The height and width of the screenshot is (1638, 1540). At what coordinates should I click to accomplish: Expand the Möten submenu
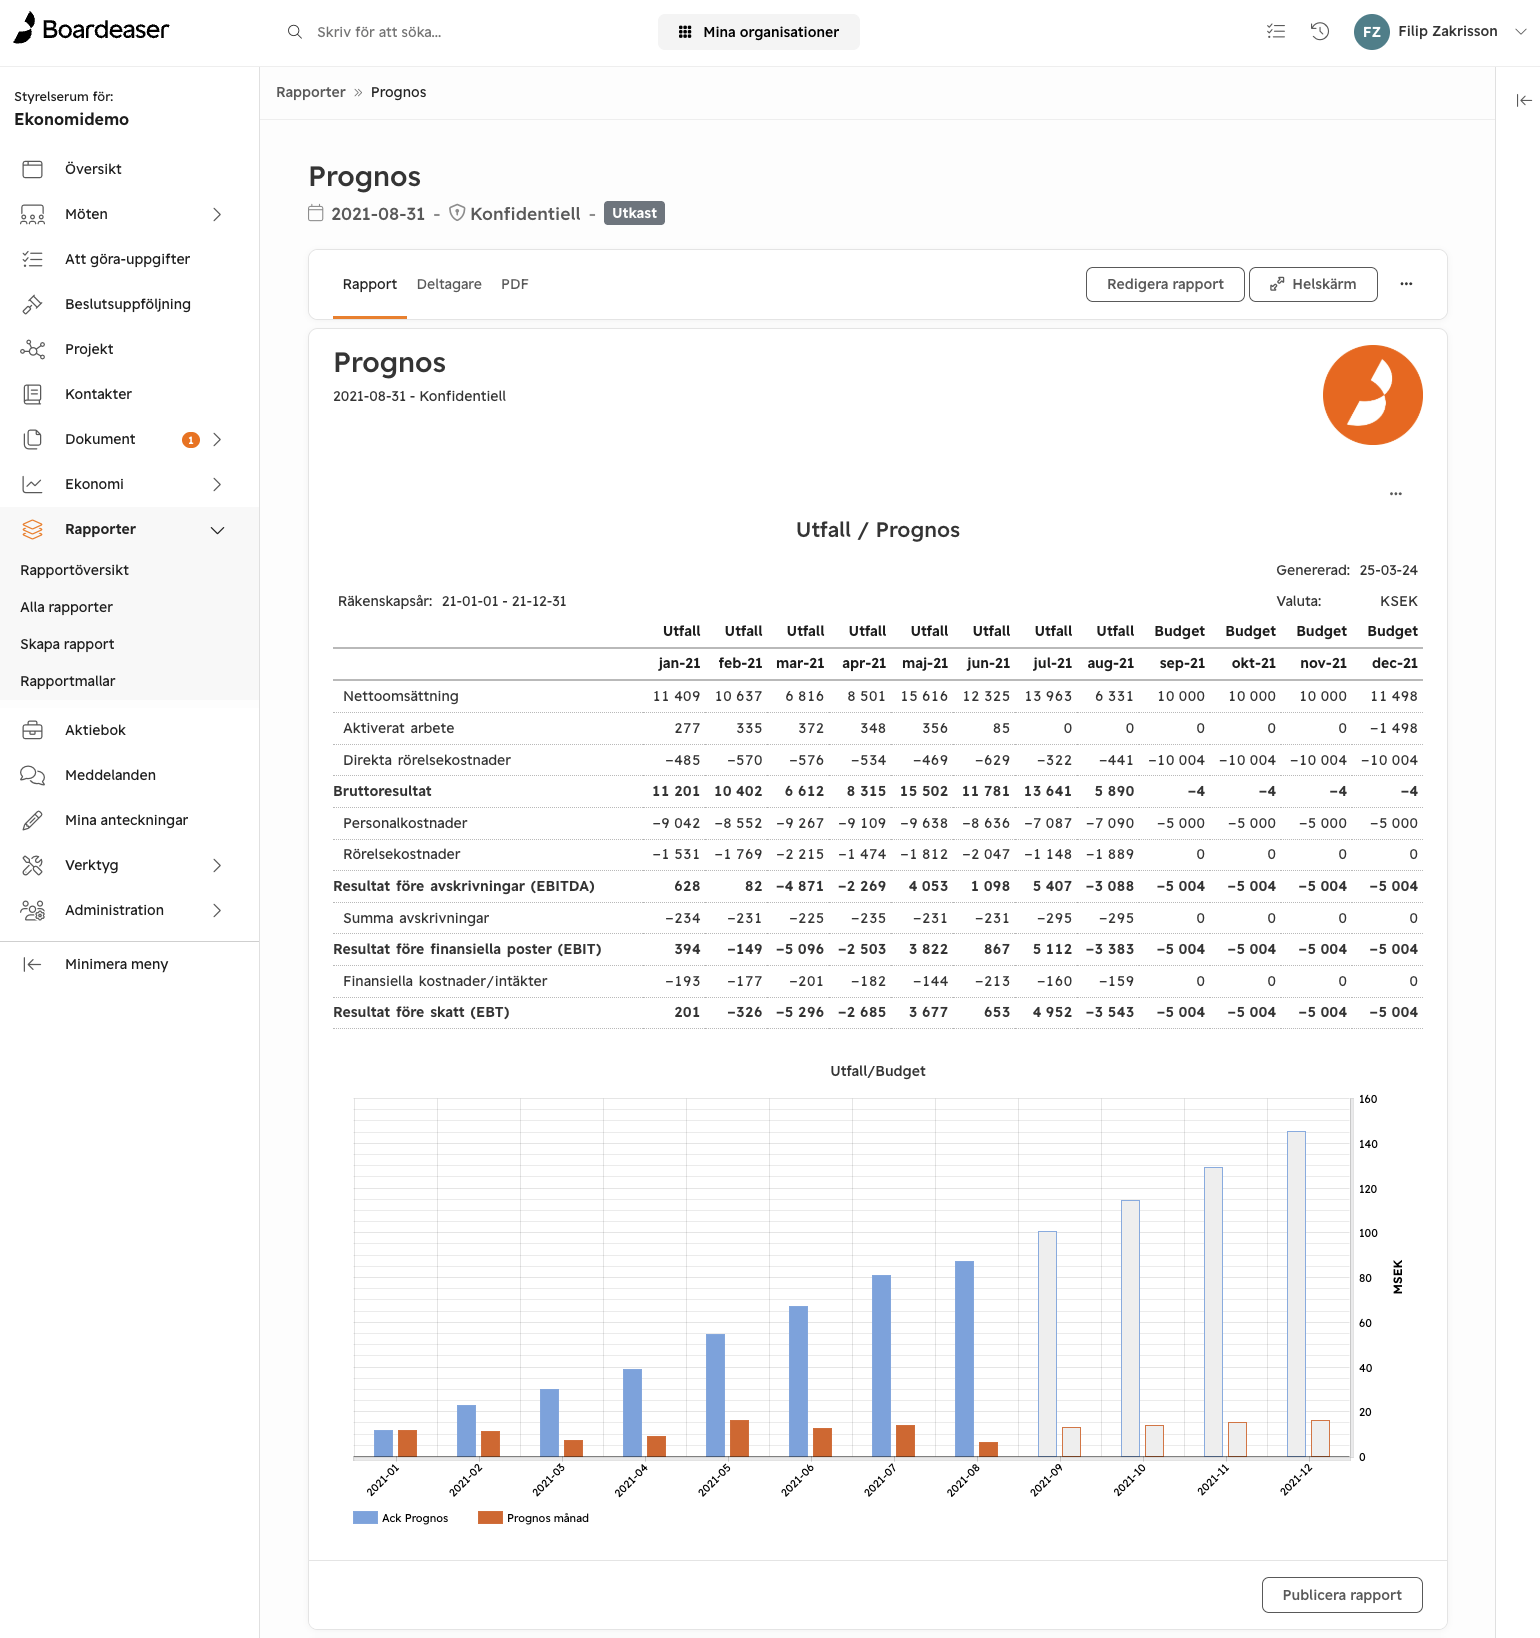(x=217, y=214)
